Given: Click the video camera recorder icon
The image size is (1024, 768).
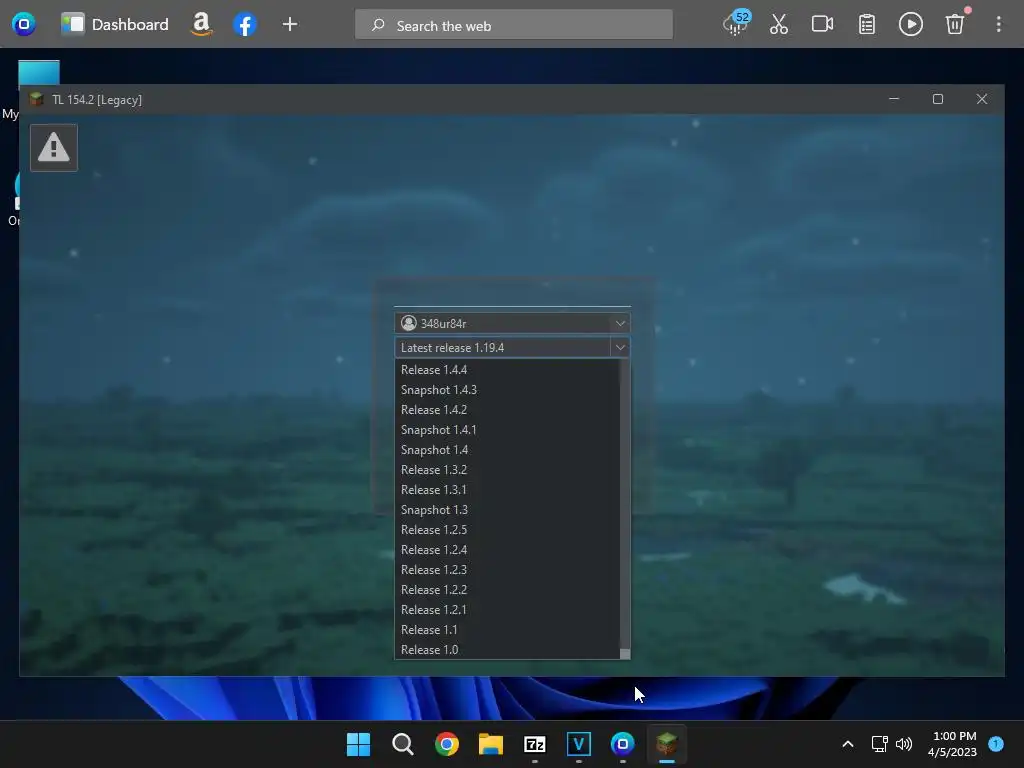Looking at the screenshot, I should point(822,25).
